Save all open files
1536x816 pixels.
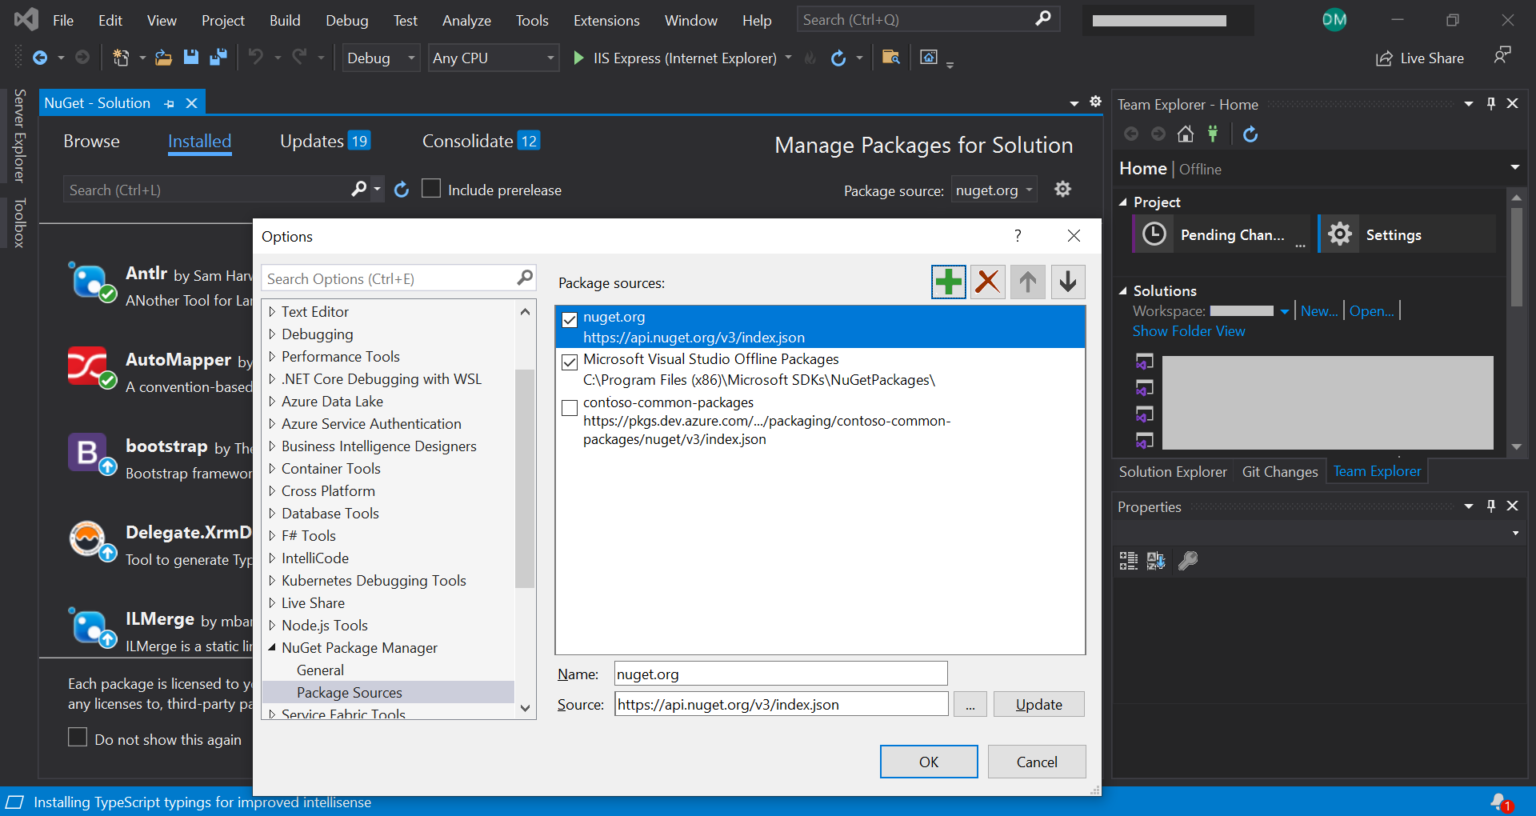(x=217, y=57)
